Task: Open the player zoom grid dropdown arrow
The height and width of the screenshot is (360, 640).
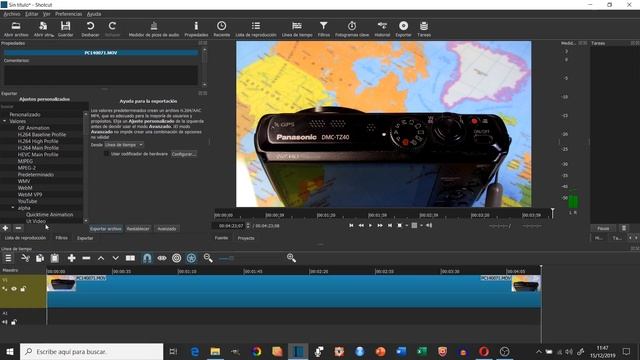Action: tap(421, 225)
